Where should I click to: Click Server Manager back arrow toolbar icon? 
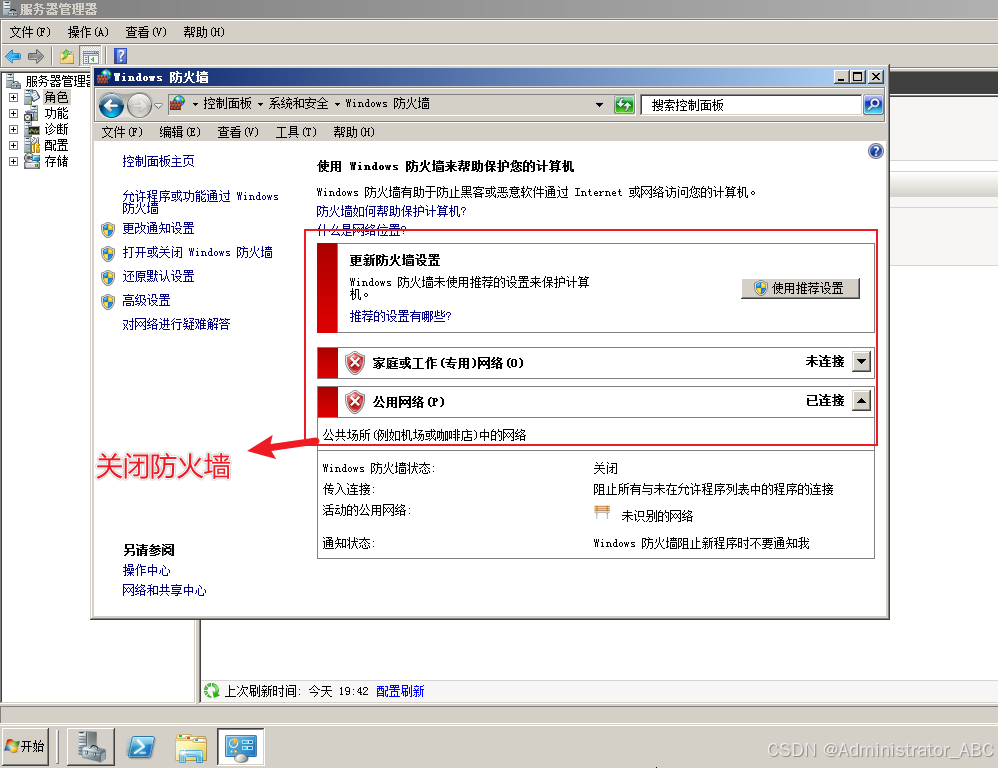pos(13,57)
